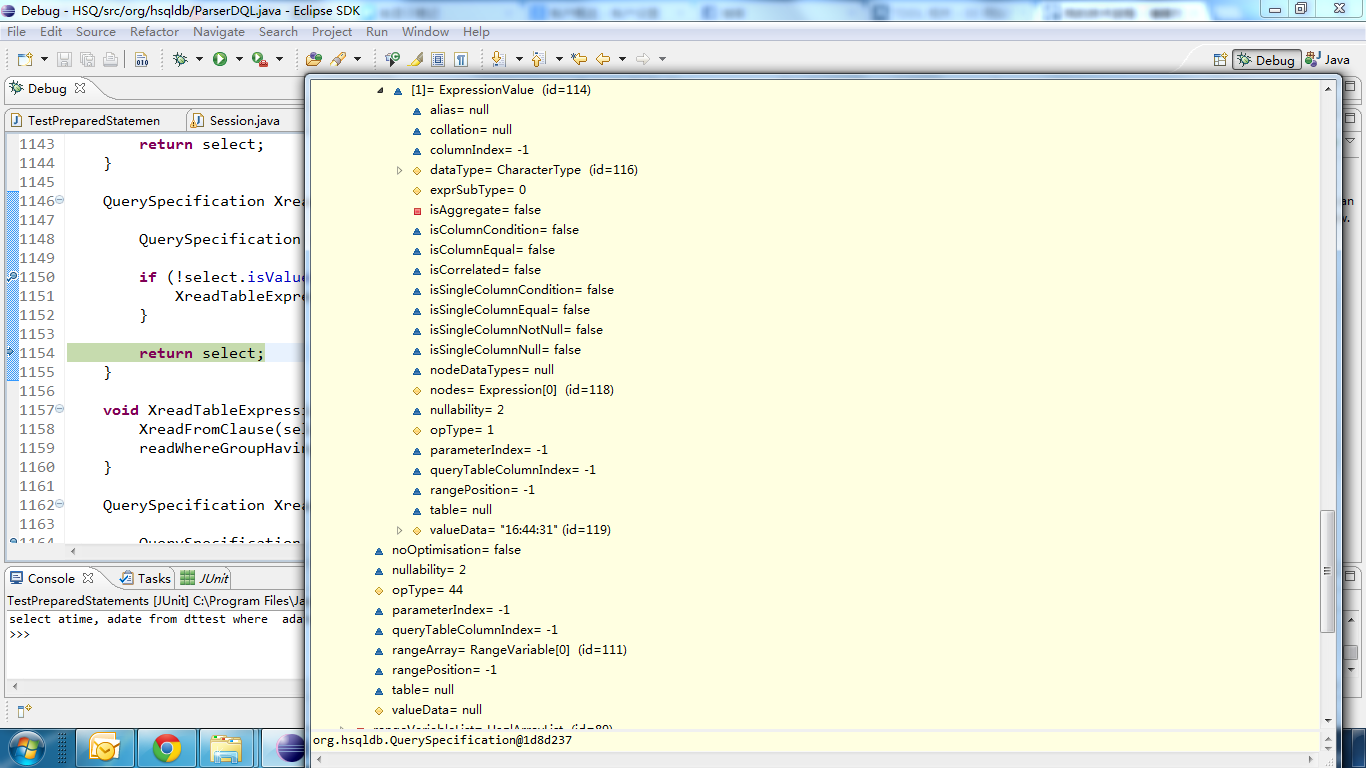Open the Source menu
Image resolution: width=1366 pixels, height=768 pixels.
pos(96,32)
